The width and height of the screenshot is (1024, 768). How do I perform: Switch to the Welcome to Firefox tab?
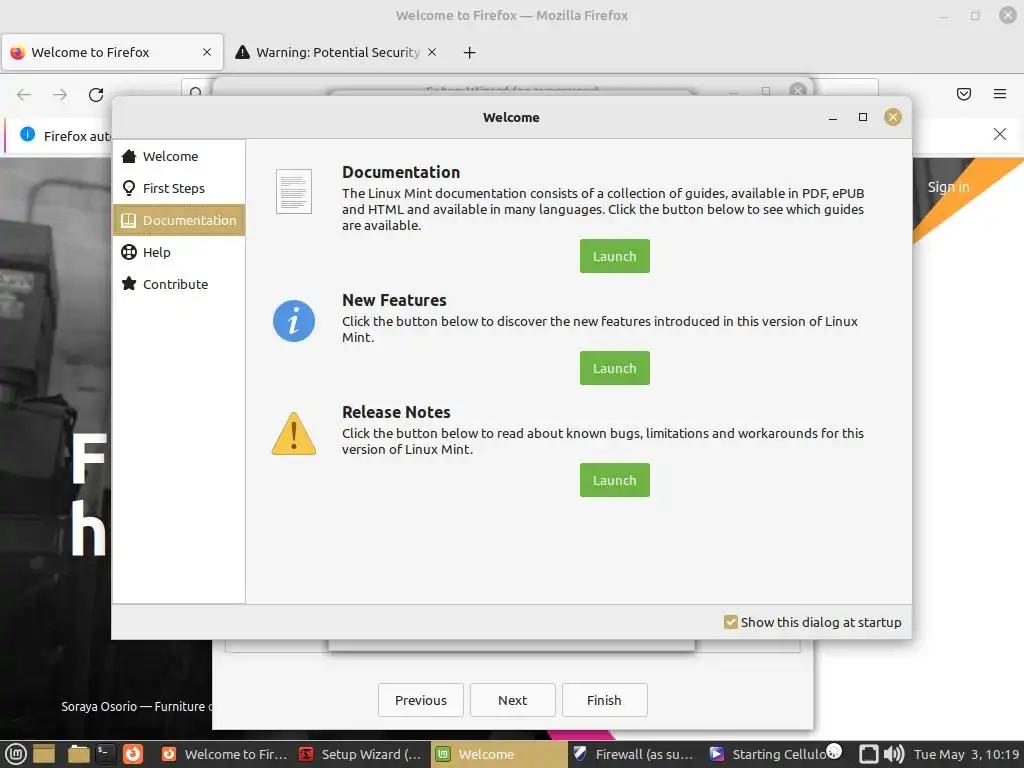112,52
